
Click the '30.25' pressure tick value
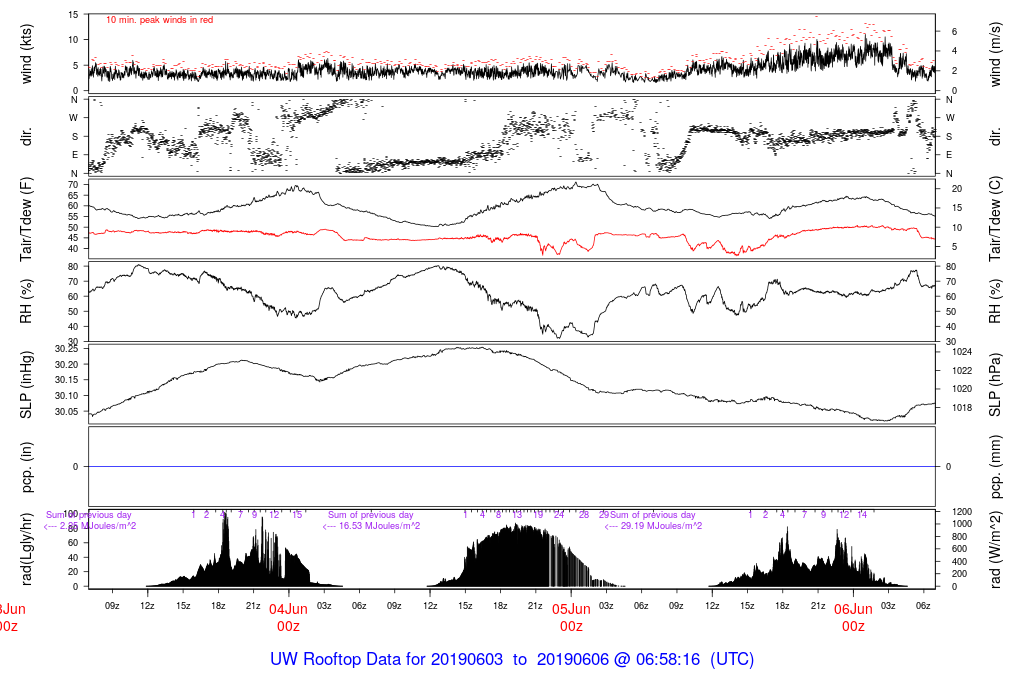click(x=67, y=349)
